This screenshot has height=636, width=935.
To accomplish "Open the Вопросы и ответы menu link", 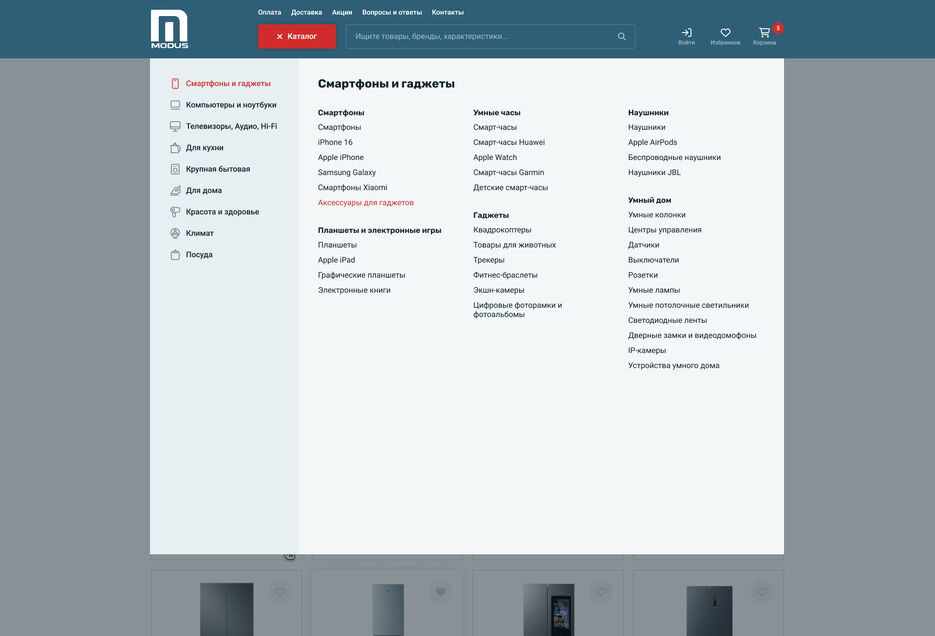I will pos(392,12).
